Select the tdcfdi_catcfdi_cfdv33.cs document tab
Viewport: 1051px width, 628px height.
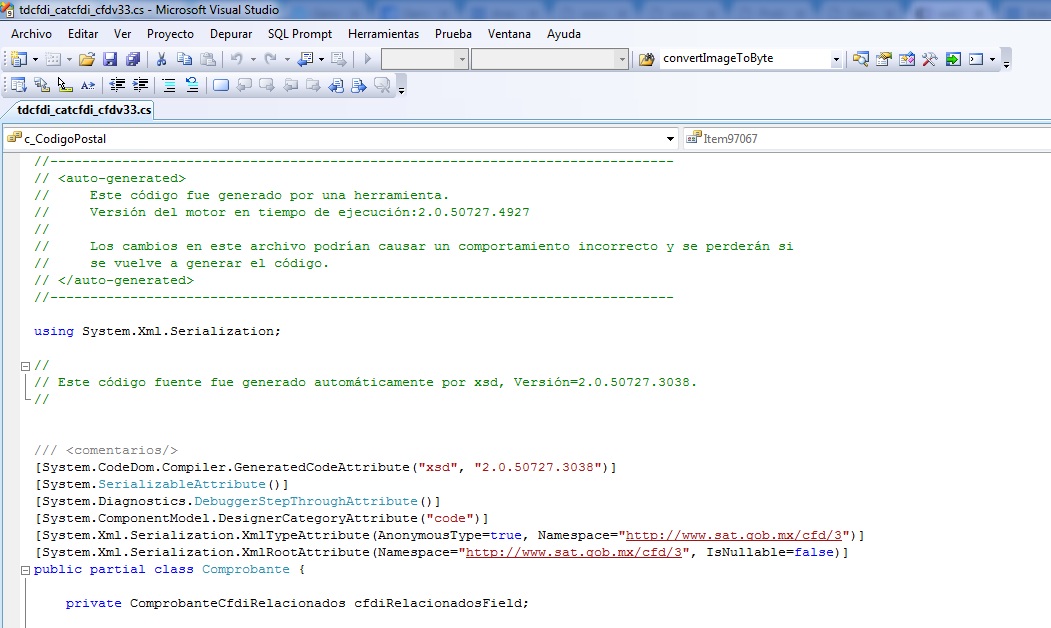(x=84, y=110)
